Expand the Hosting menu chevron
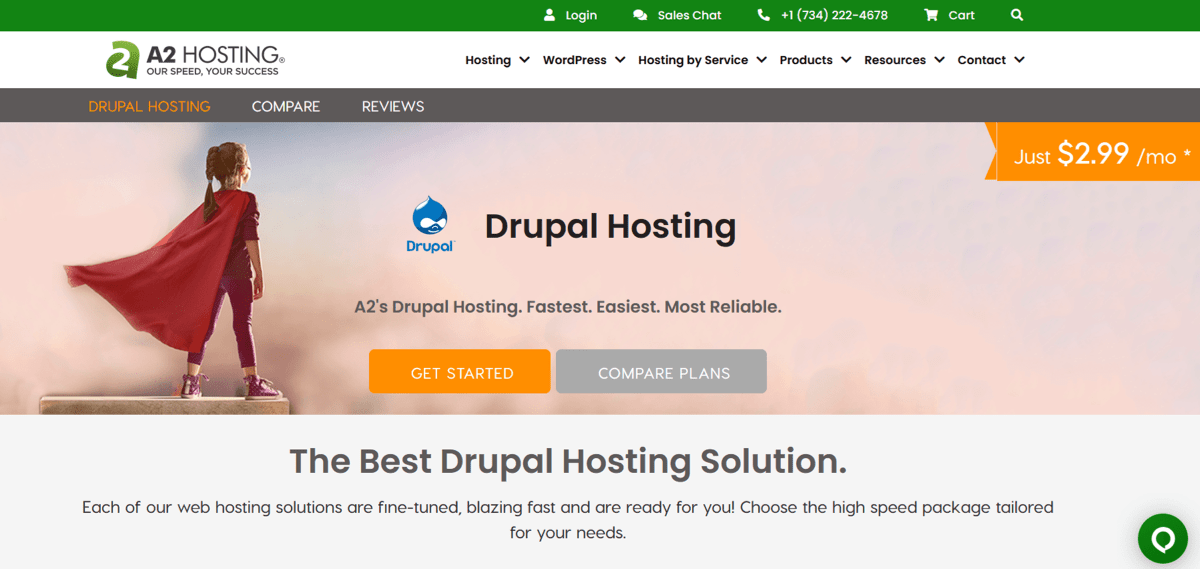Screen dimensions: 1200x569 [524, 60]
